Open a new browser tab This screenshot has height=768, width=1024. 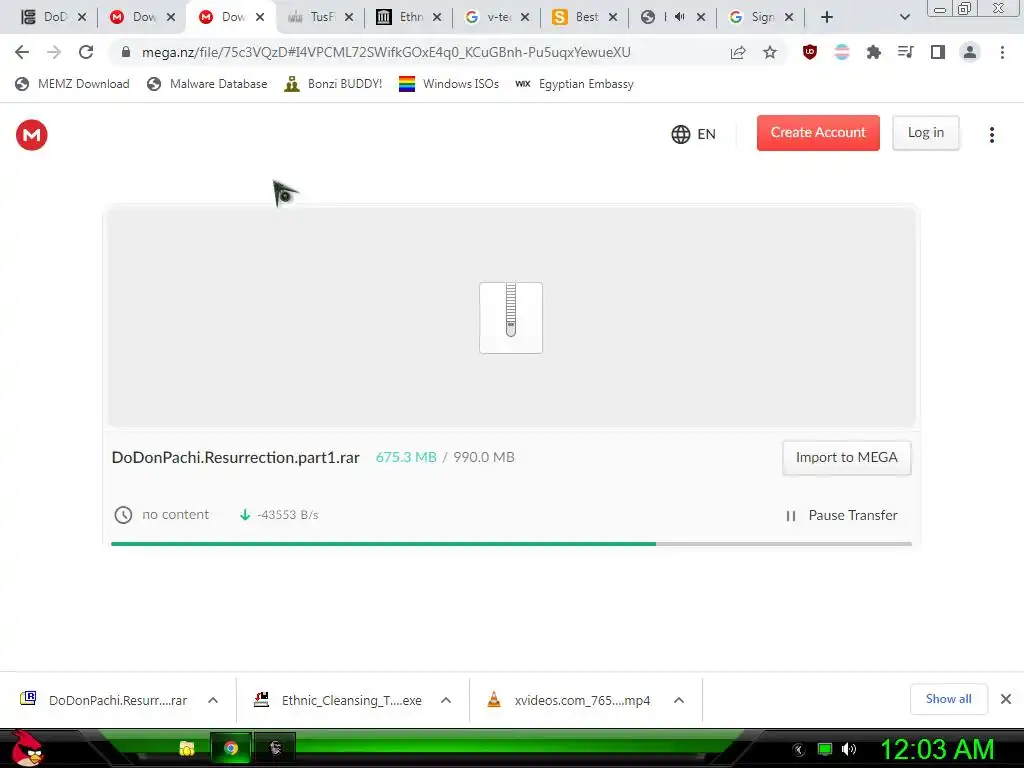tap(827, 17)
